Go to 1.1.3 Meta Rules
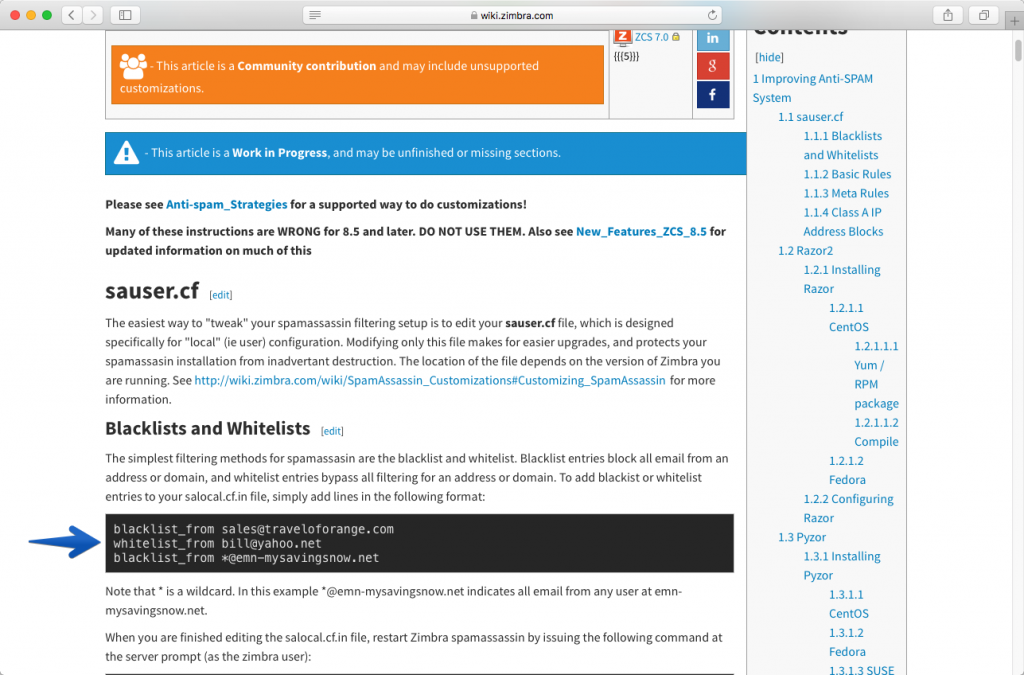Viewport: 1024px width, 675px height. (x=846, y=193)
